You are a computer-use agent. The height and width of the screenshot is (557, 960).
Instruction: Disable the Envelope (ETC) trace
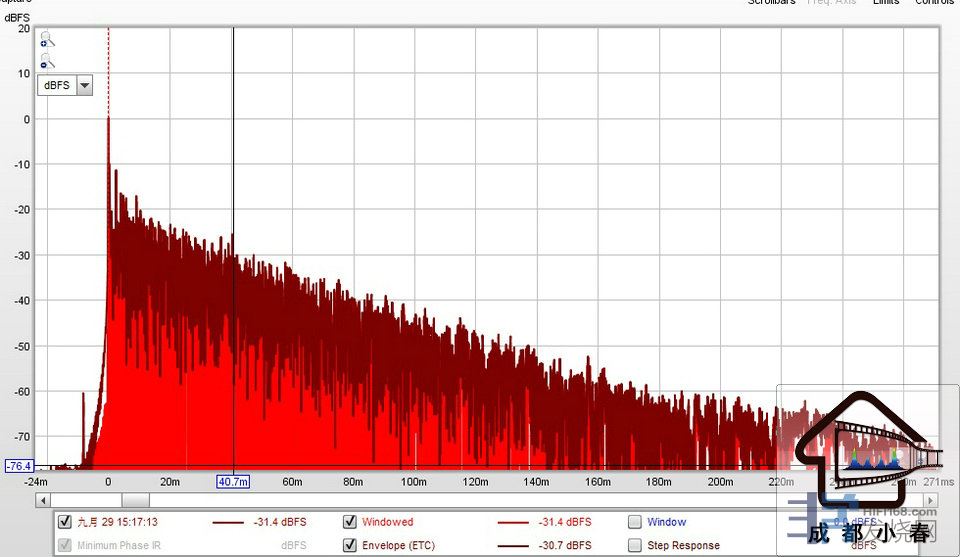click(350, 545)
